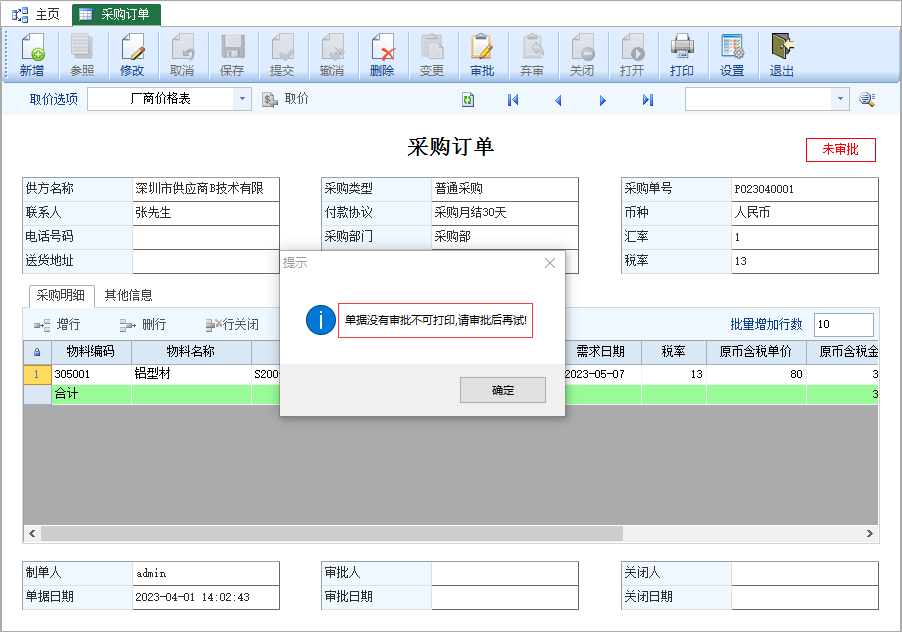Click the green refresh document icon
This screenshot has height=632, width=902.
468,99
